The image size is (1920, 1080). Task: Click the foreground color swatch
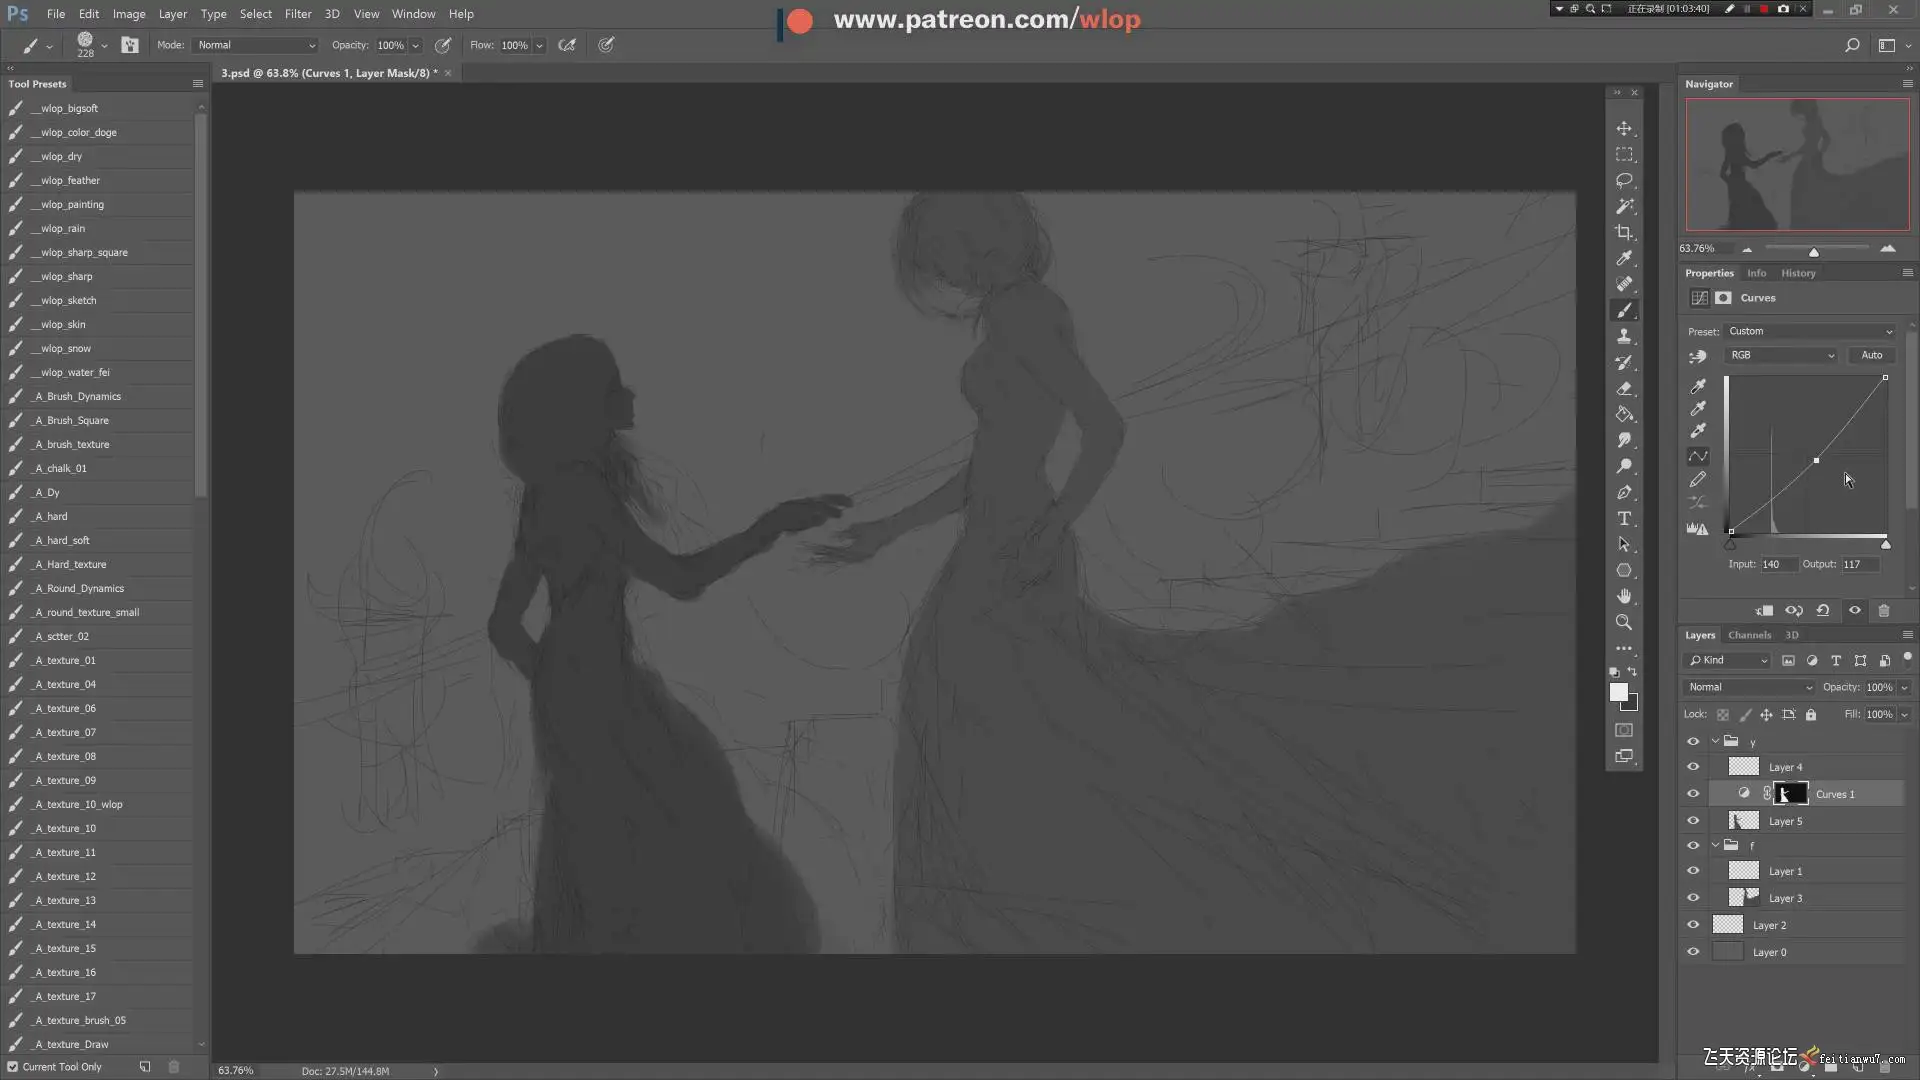[1618, 692]
